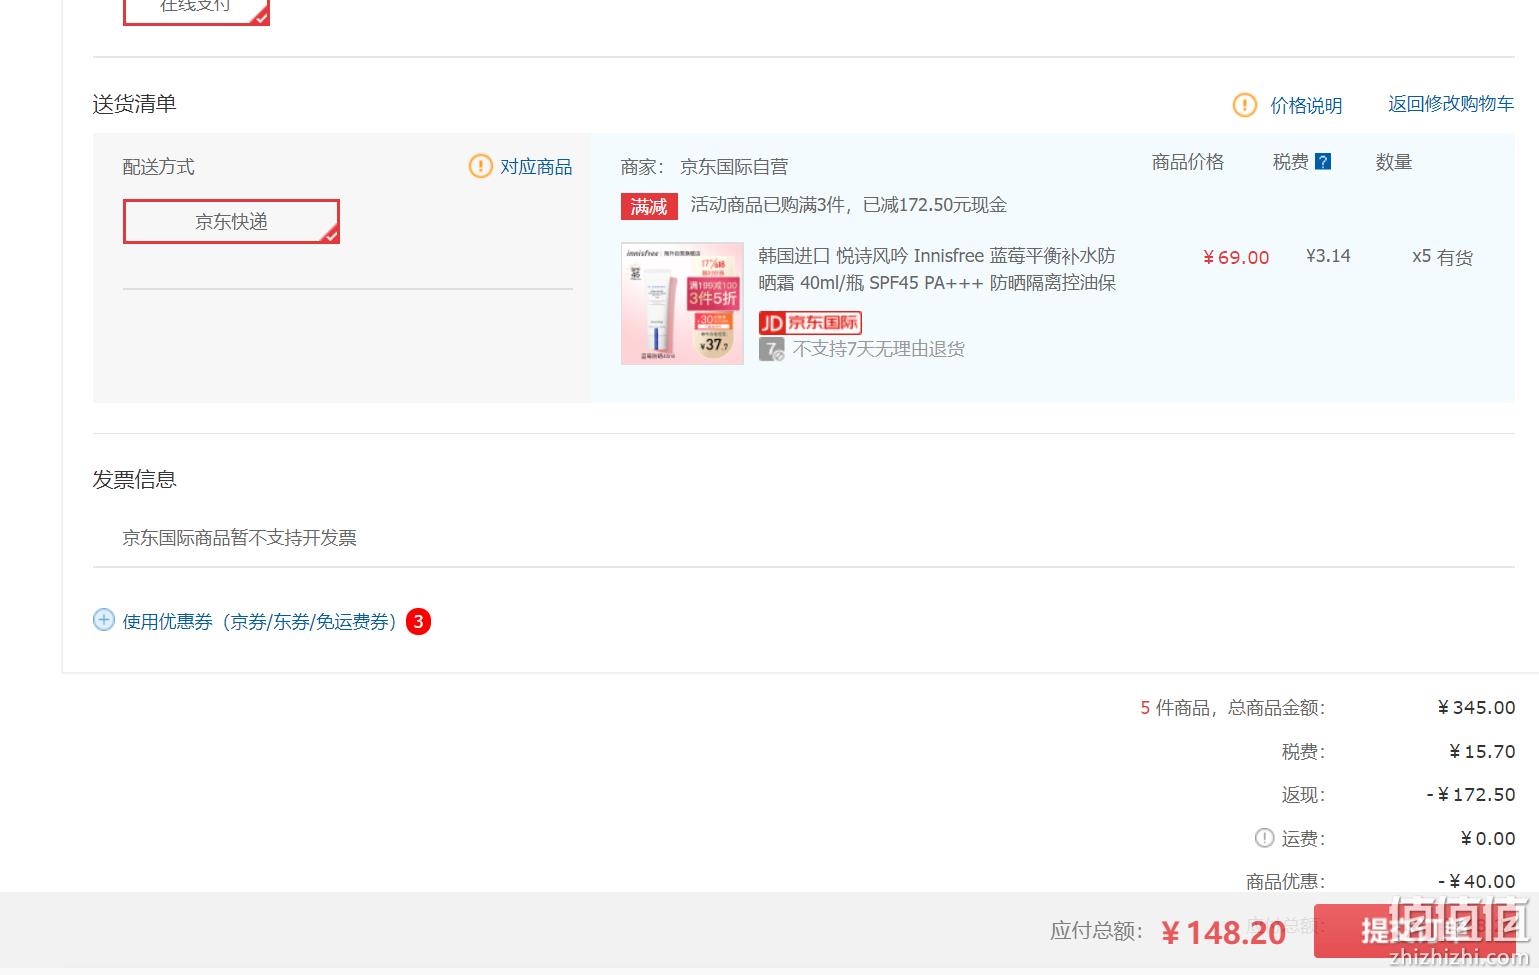Screen dimensions: 1539x975
Task: Select the 在线支付 payment option
Action: [196, 10]
